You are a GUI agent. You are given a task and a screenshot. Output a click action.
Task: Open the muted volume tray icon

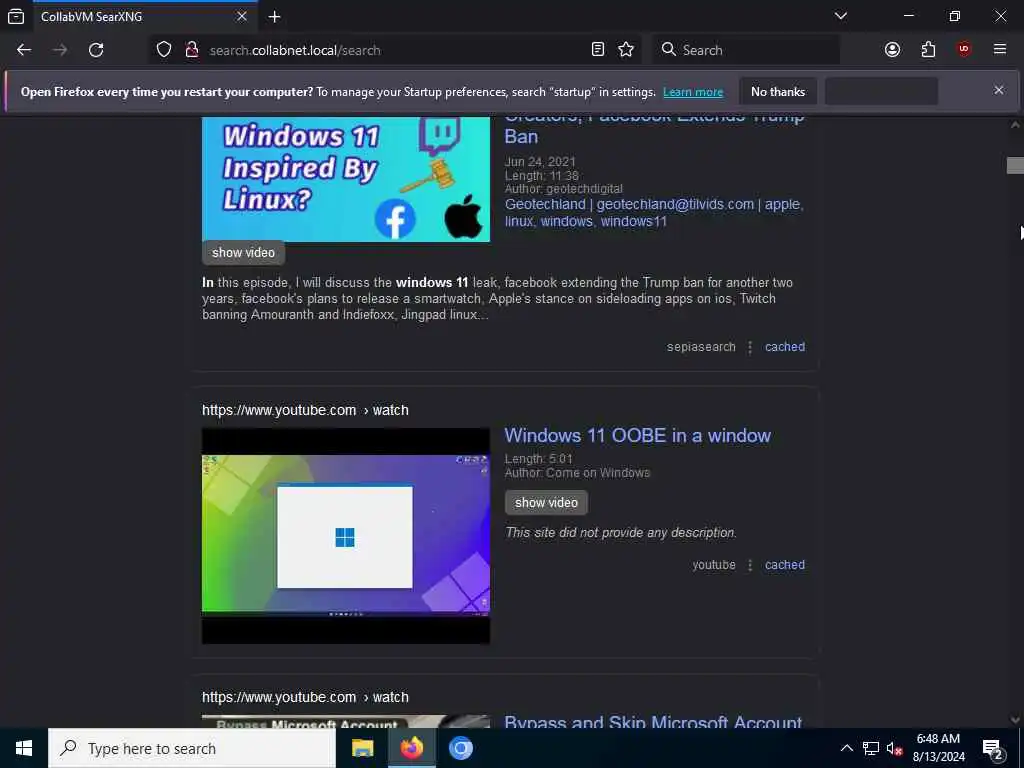pyautogui.click(x=894, y=748)
